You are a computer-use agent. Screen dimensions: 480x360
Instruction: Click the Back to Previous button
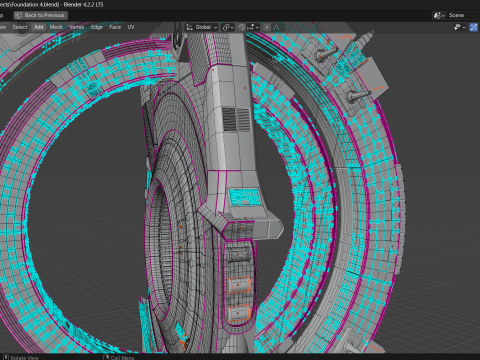tap(41, 15)
